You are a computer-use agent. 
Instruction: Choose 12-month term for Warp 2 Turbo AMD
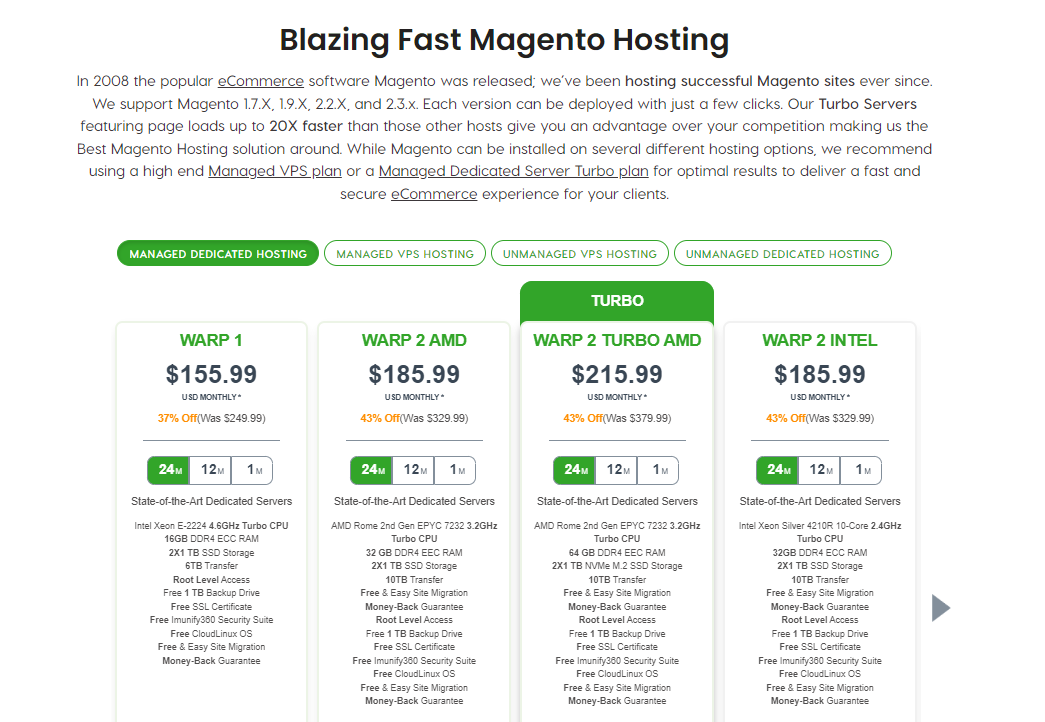(616, 470)
